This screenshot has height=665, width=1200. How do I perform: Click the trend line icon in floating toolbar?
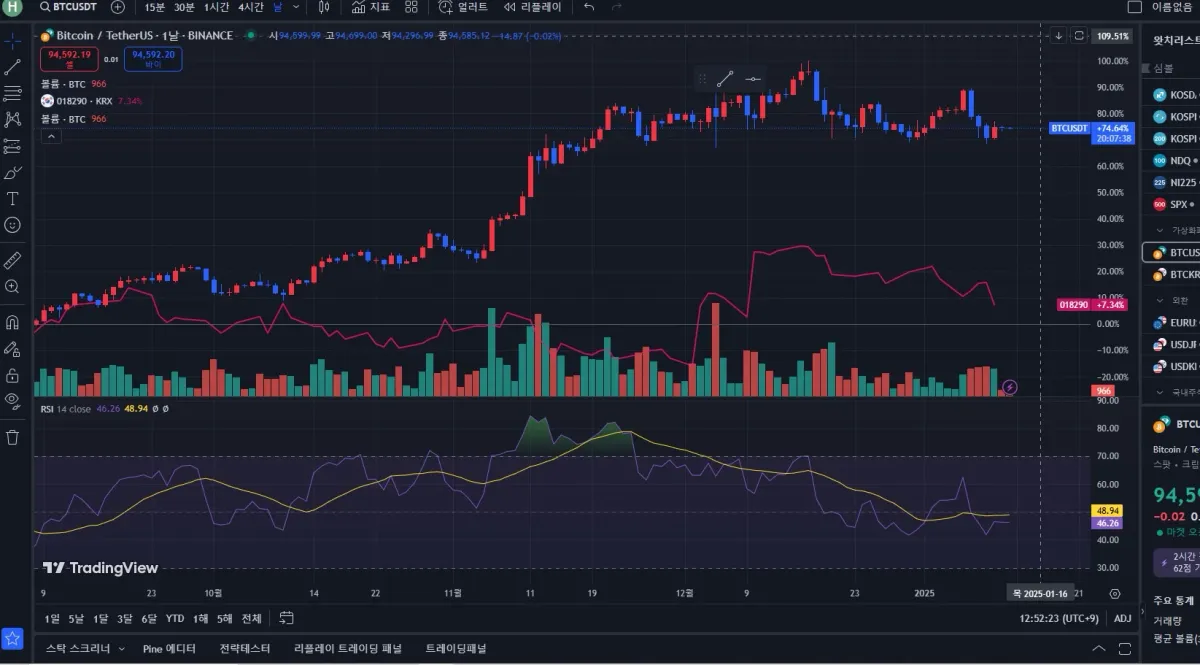[725, 79]
